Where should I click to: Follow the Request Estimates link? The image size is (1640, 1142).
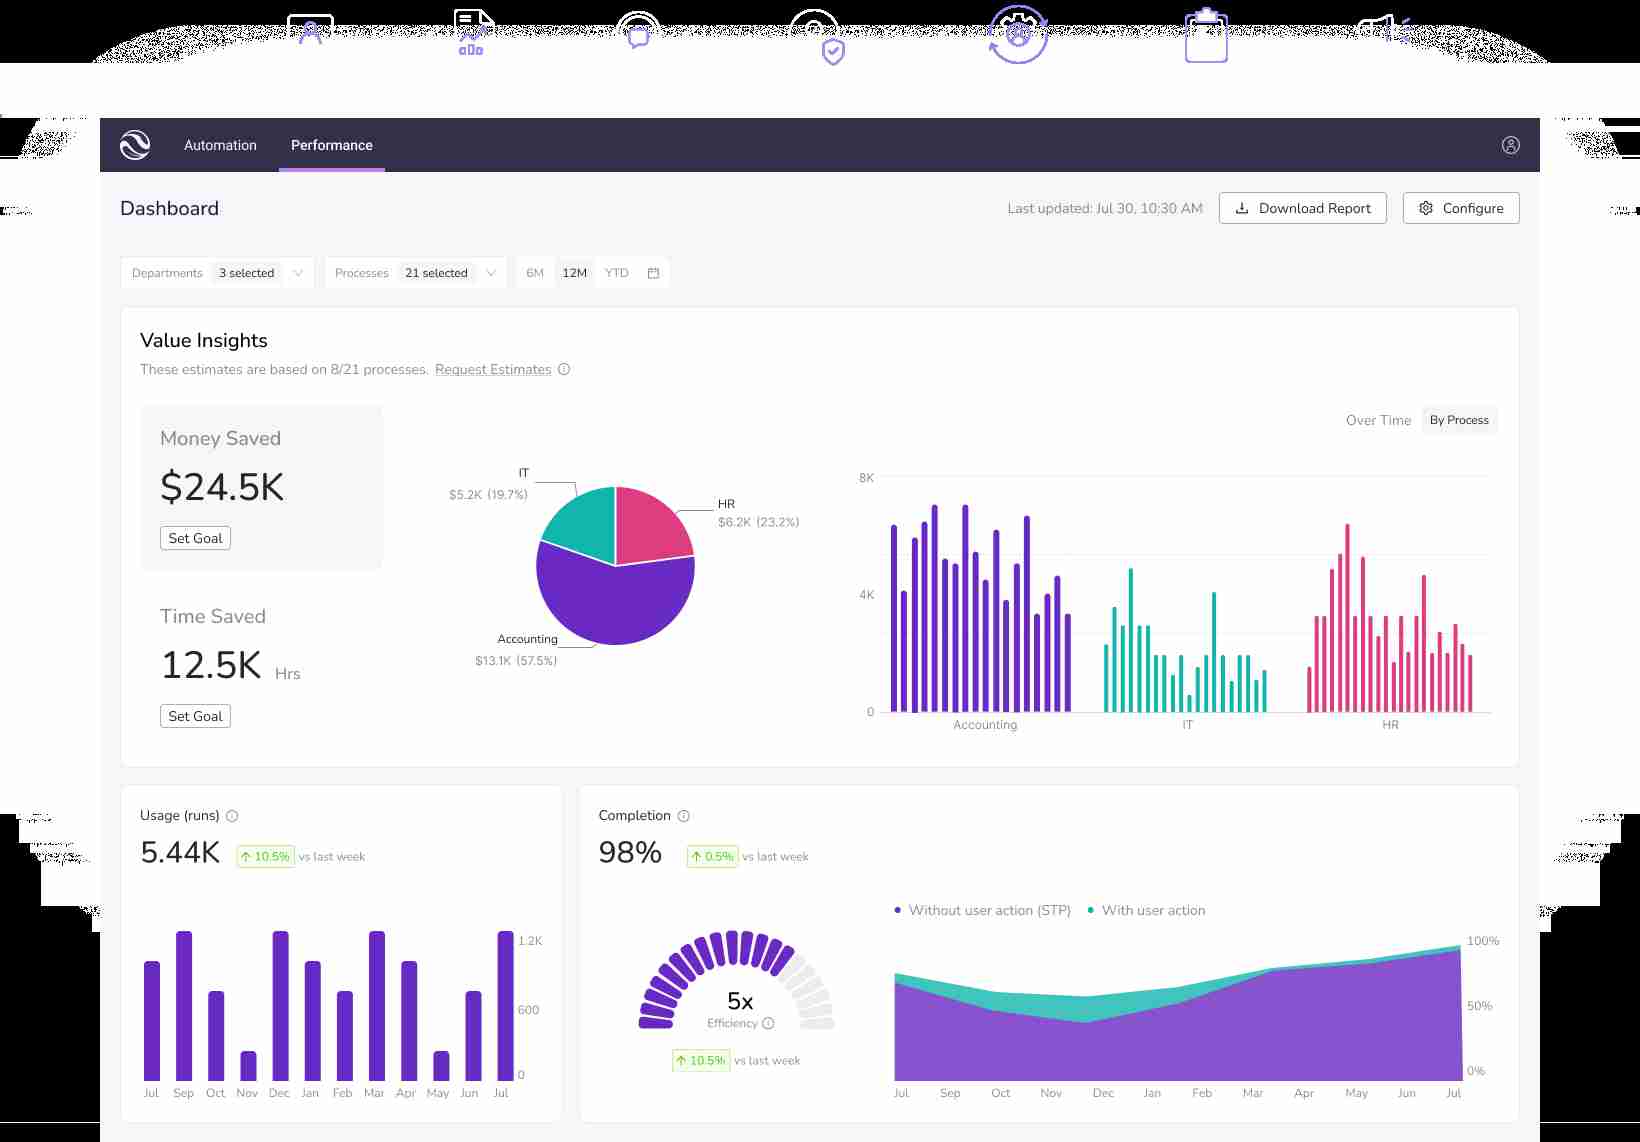pos(493,369)
